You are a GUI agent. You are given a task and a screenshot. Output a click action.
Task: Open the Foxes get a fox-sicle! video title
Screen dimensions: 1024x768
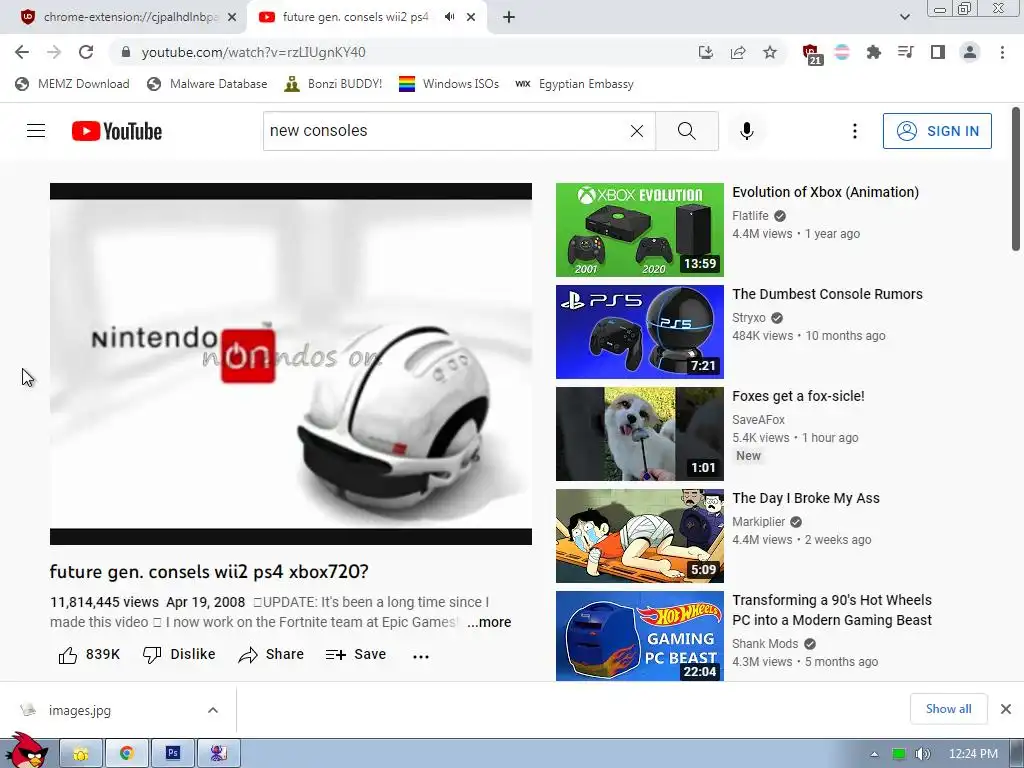point(798,396)
